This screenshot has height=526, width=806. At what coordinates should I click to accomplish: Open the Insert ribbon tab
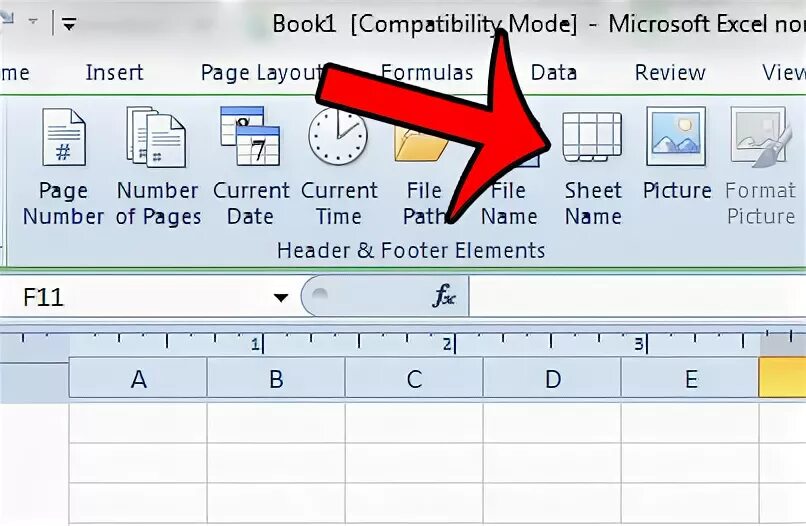114,72
